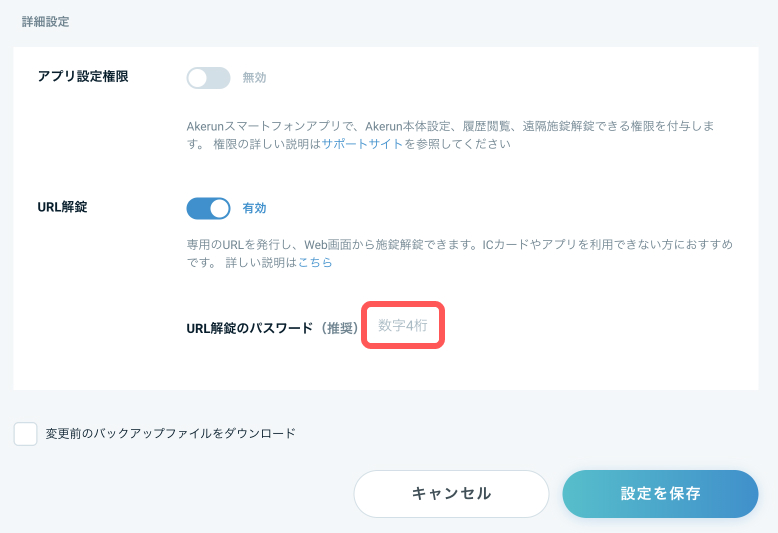Screen dimensions: 778x533
Task: Click the URL解錠 row label
Action: pos(63,207)
